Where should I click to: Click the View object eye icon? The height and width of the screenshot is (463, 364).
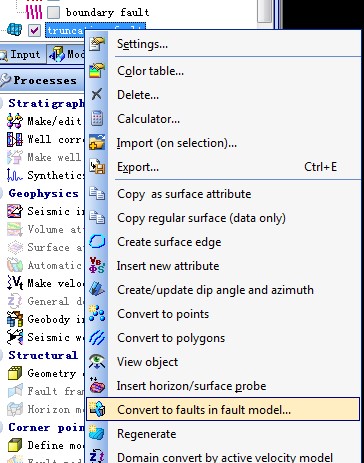pos(97,362)
